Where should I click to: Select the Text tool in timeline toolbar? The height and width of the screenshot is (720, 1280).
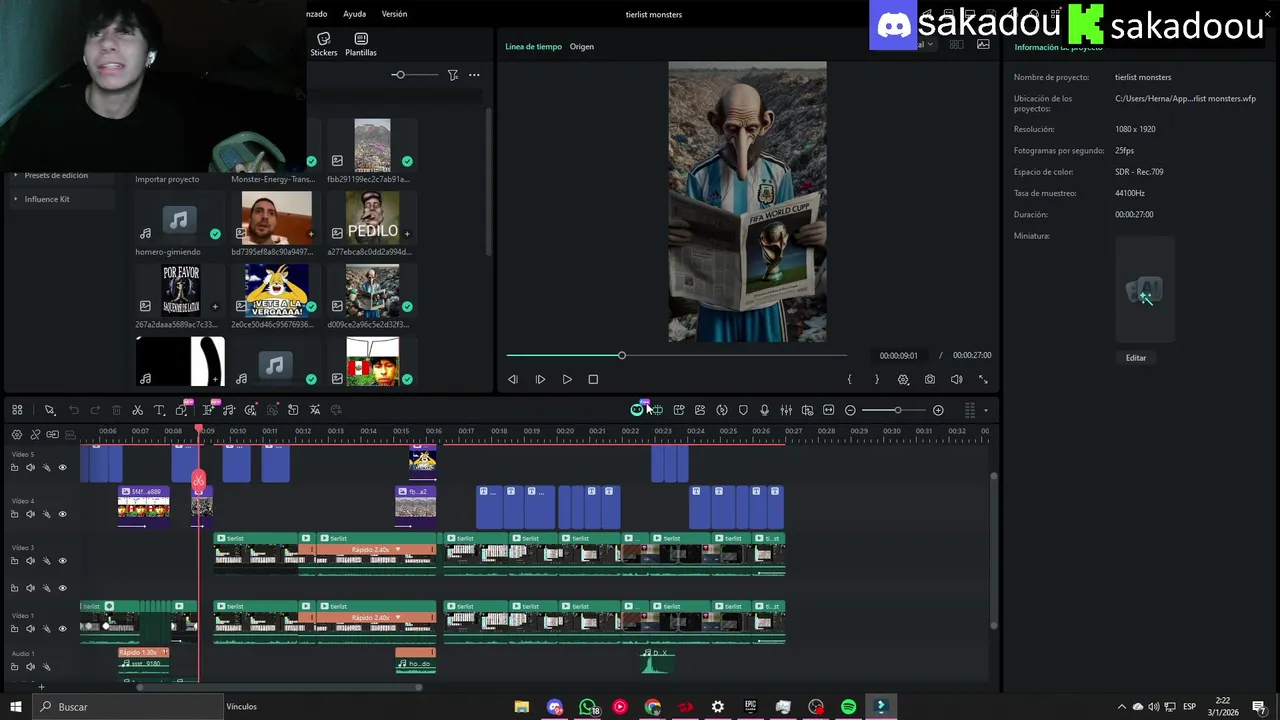tap(158, 410)
